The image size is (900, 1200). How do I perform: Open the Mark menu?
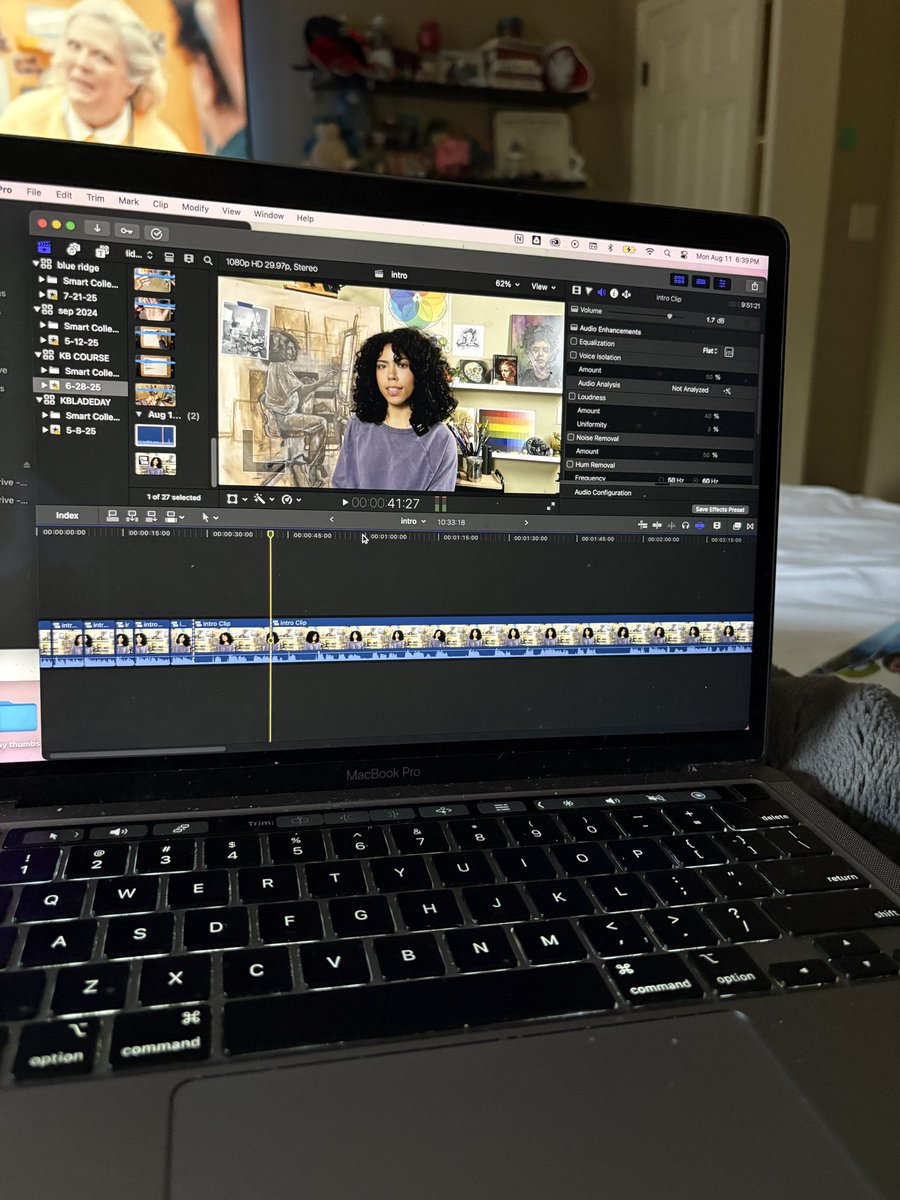click(x=129, y=201)
